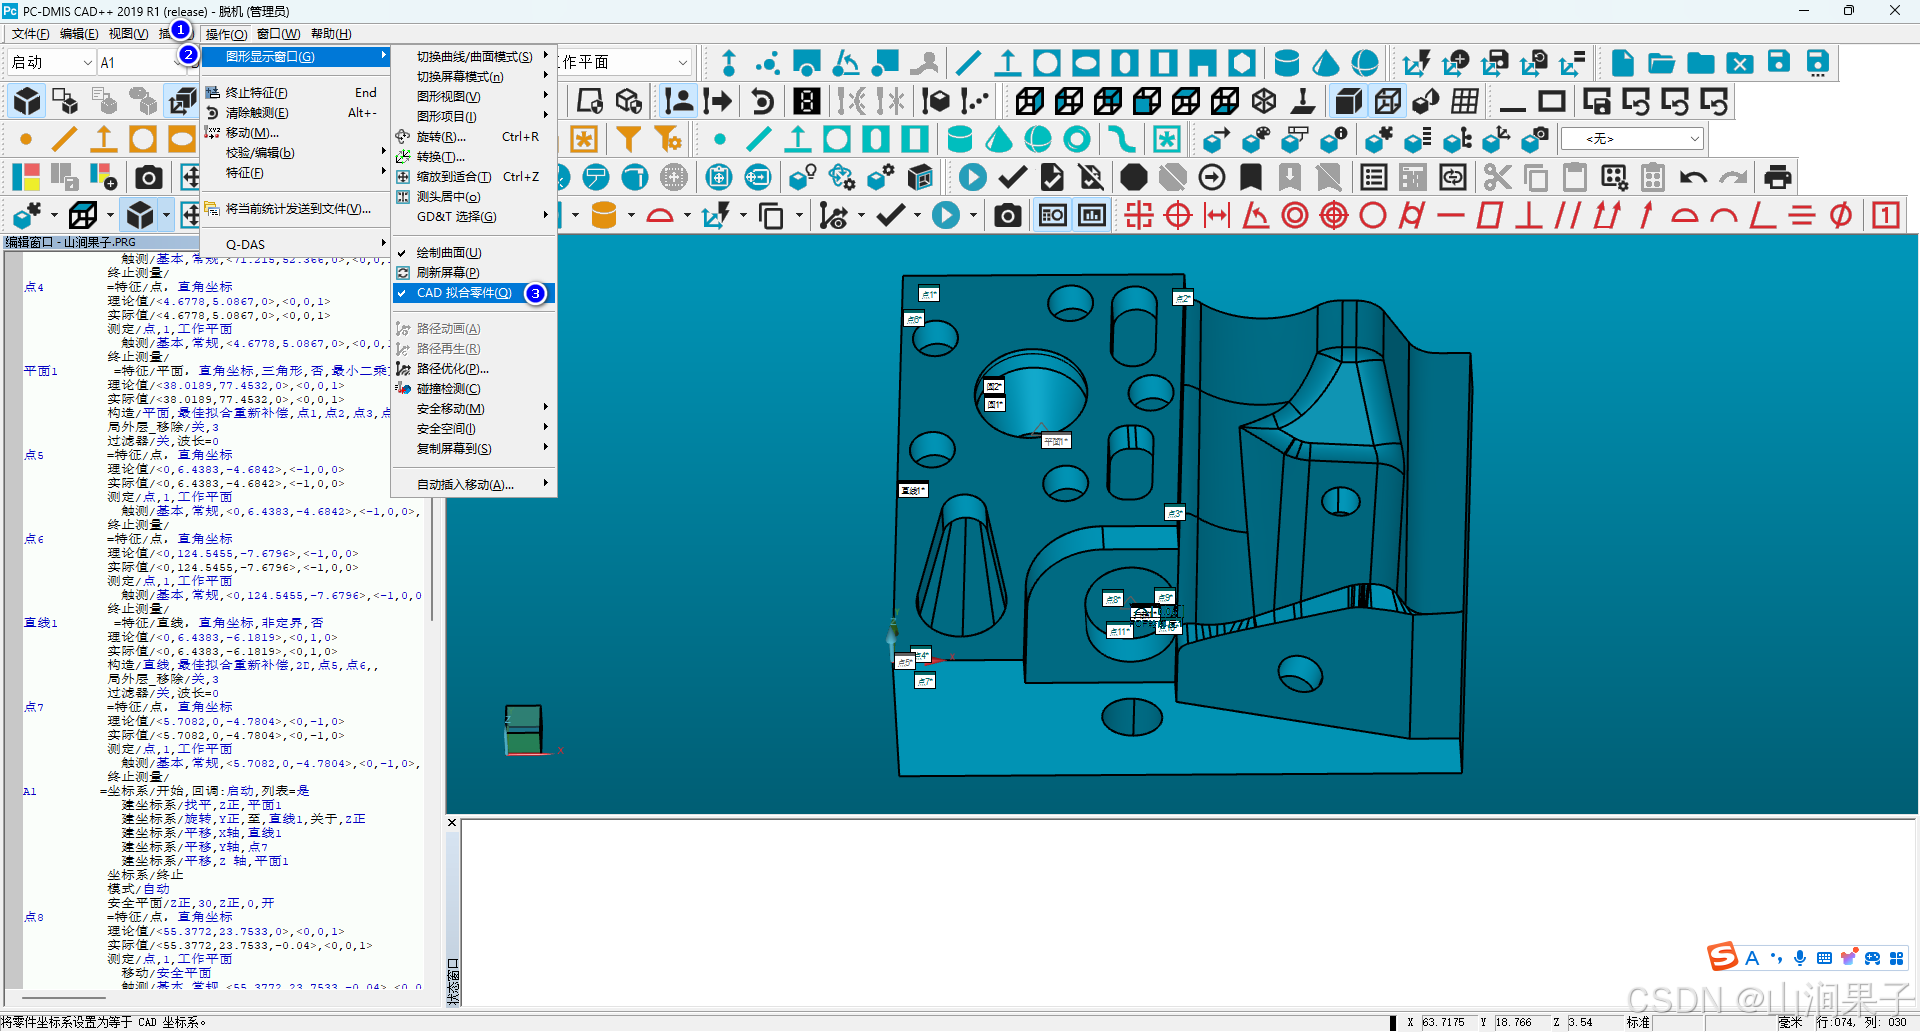1920x1032 pixels.
Task: Expand the 复制屏幕到(S) submenu
Action: [x=473, y=449]
